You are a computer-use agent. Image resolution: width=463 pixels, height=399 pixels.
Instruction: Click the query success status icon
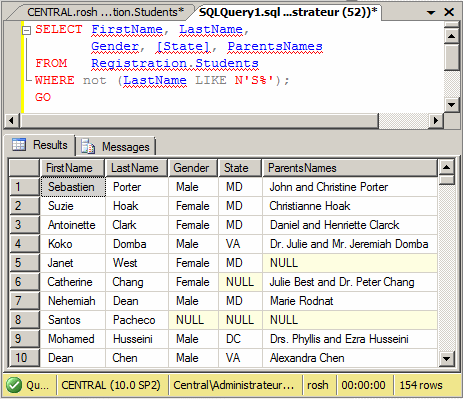click(14, 385)
